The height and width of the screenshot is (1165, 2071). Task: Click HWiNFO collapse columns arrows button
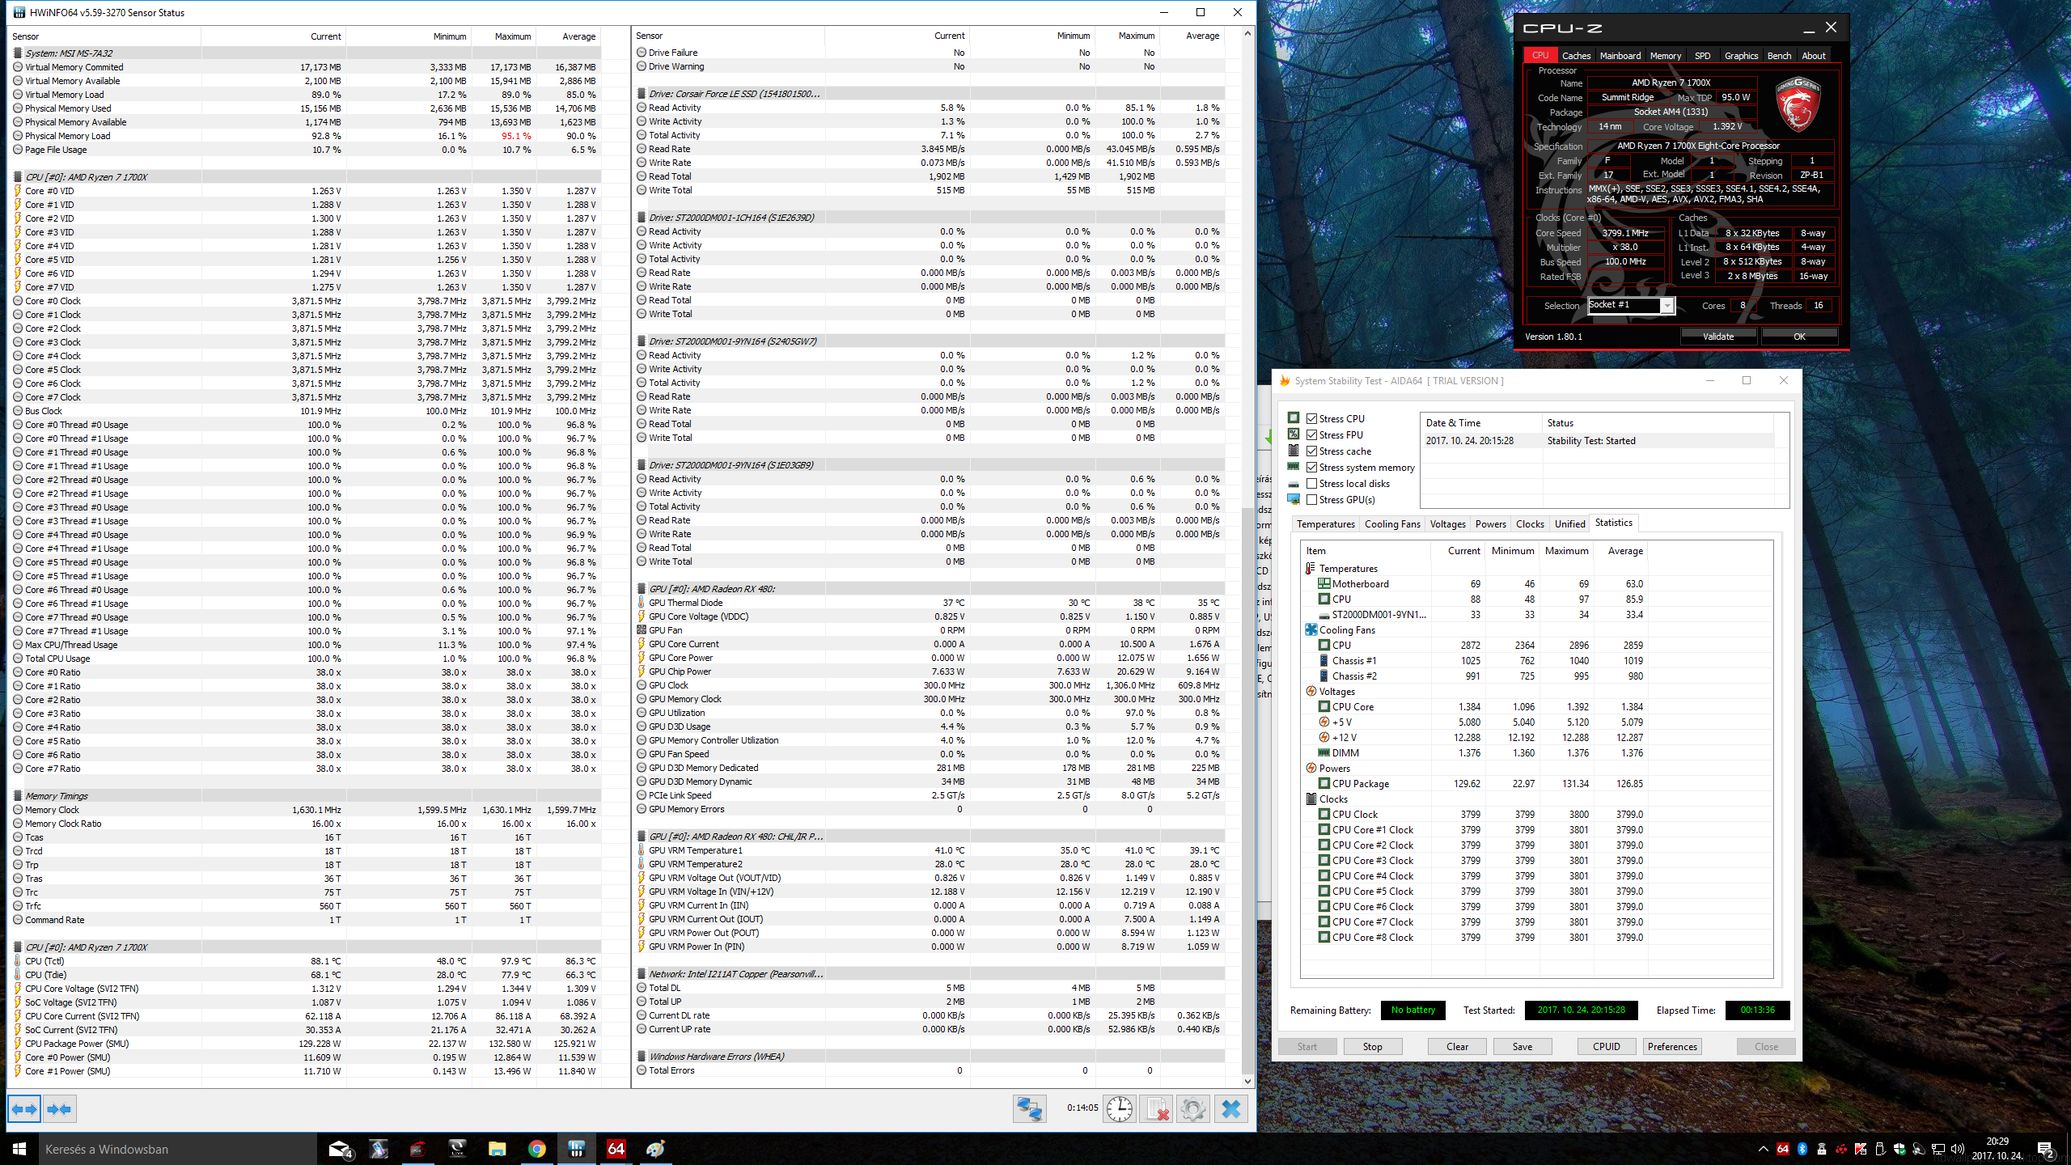click(x=59, y=1109)
